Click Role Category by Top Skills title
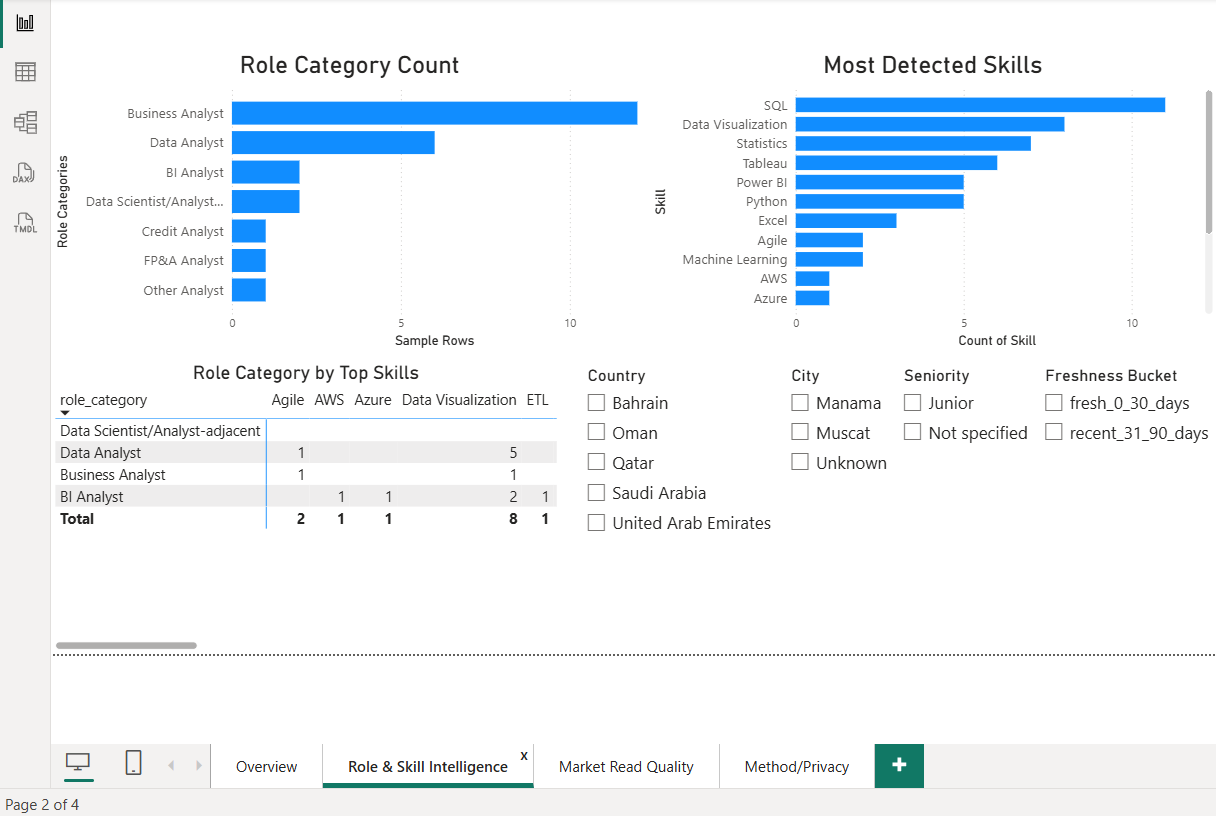 coord(306,373)
